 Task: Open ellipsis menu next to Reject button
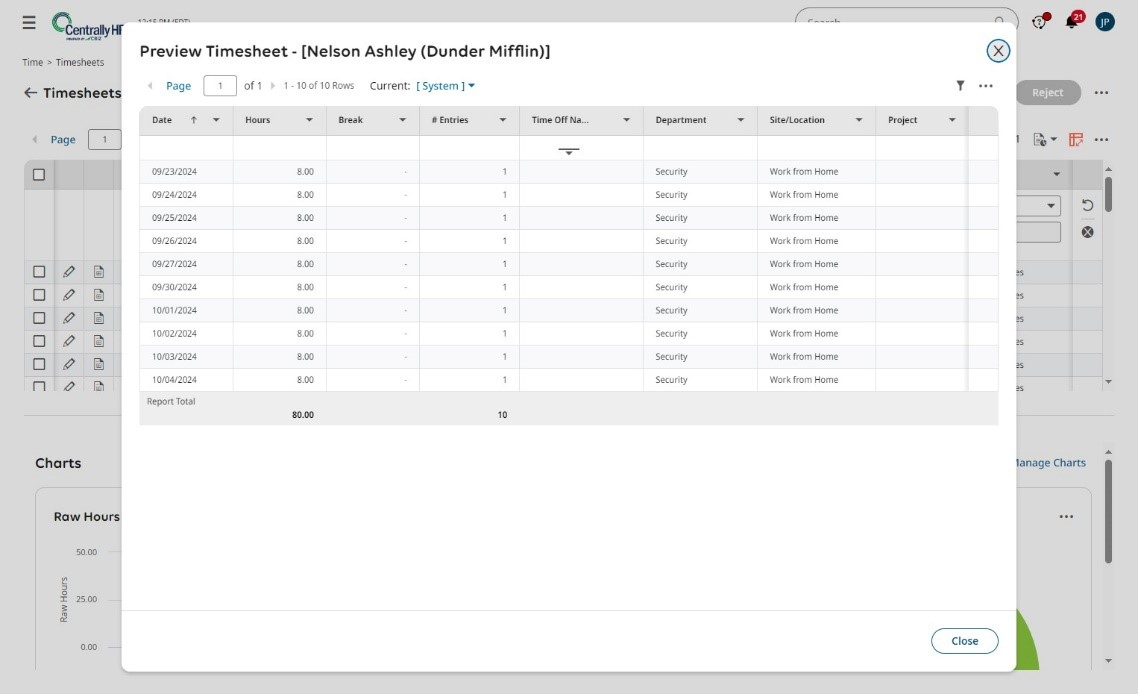click(x=1102, y=93)
